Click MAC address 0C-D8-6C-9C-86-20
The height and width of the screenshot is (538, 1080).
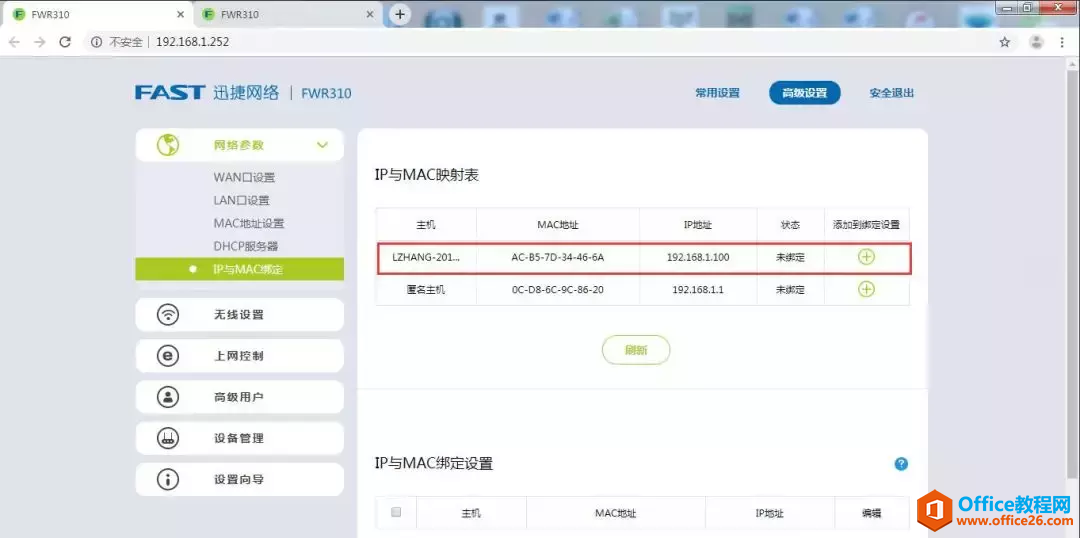[558, 289]
